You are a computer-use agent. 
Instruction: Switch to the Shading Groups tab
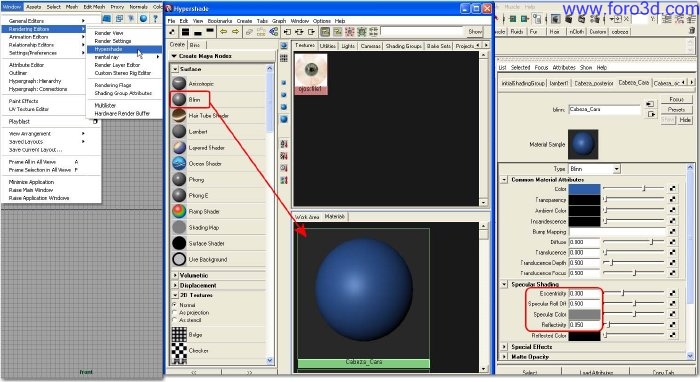pyautogui.click(x=404, y=46)
